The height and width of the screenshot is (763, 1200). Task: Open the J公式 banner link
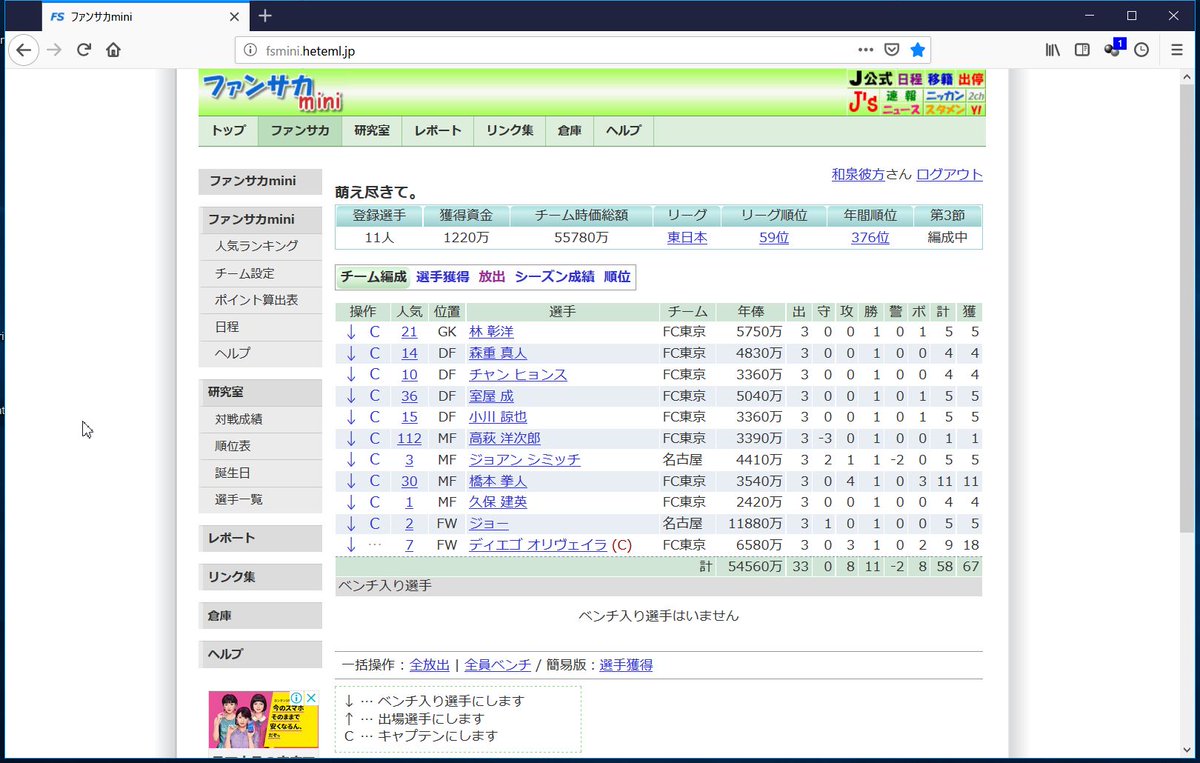tap(870, 79)
